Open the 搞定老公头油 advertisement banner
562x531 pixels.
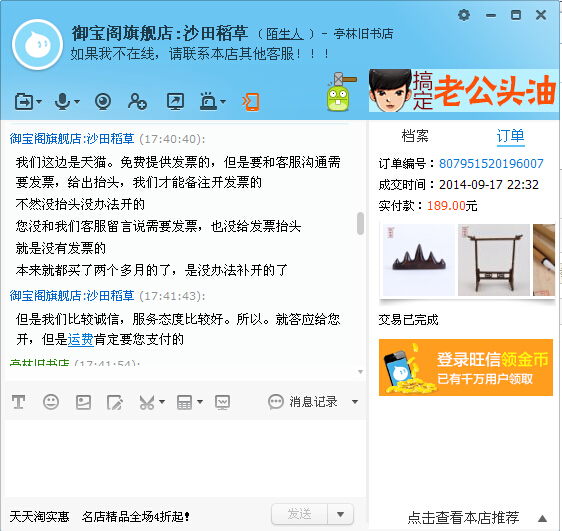click(464, 90)
